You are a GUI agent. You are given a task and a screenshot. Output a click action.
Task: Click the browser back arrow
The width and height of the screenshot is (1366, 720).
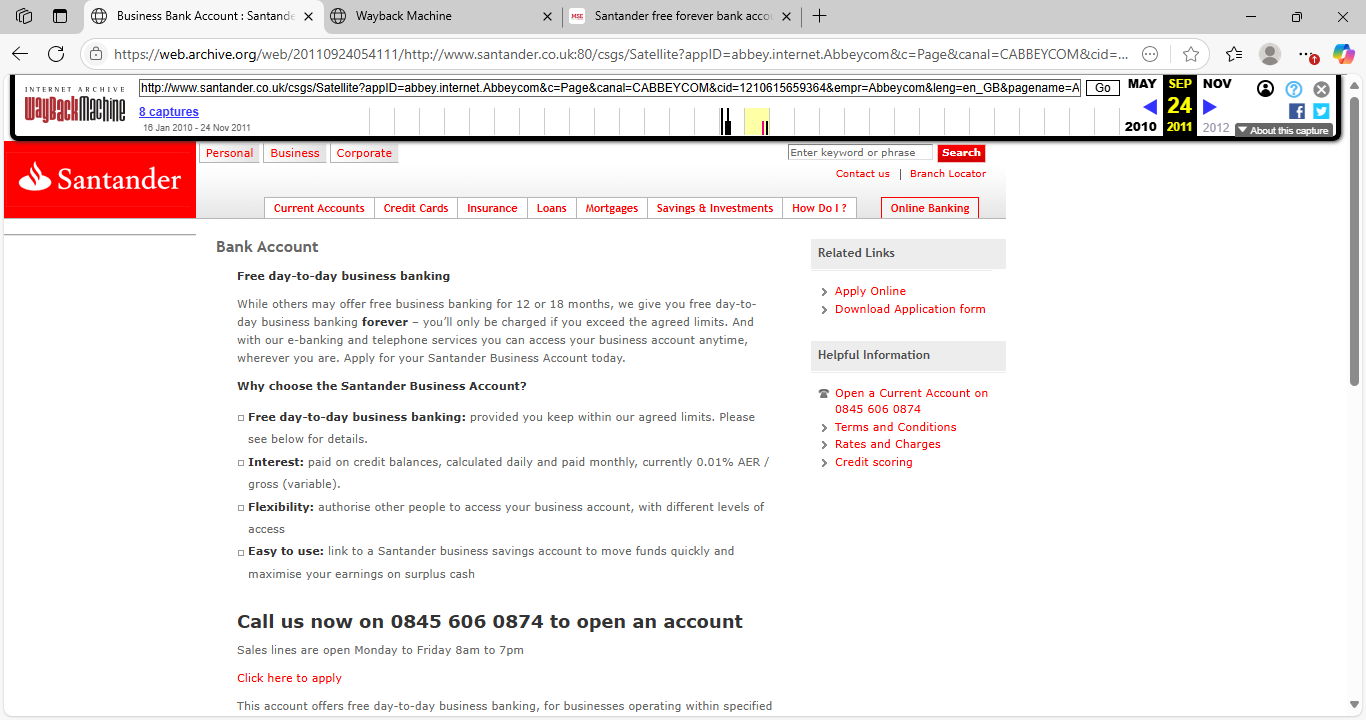pyautogui.click(x=20, y=54)
